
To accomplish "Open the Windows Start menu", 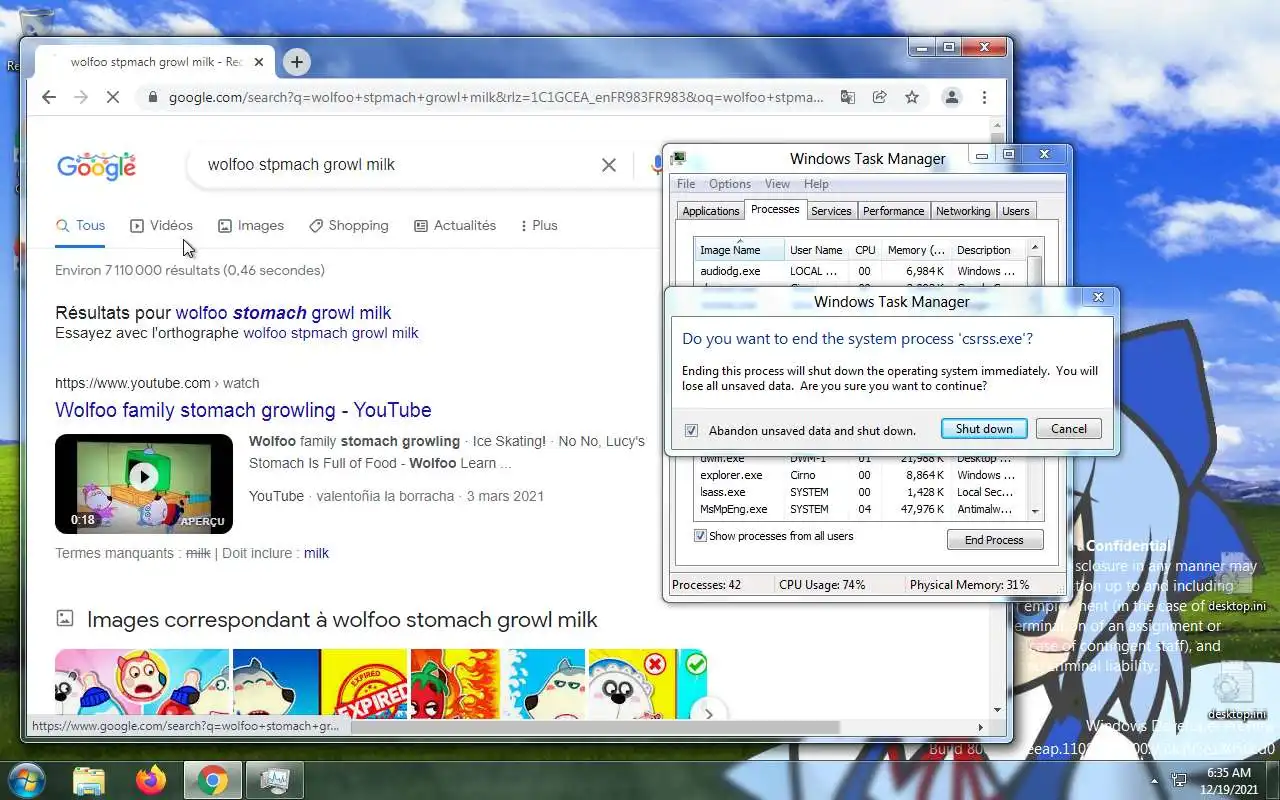I will click(x=25, y=780).
